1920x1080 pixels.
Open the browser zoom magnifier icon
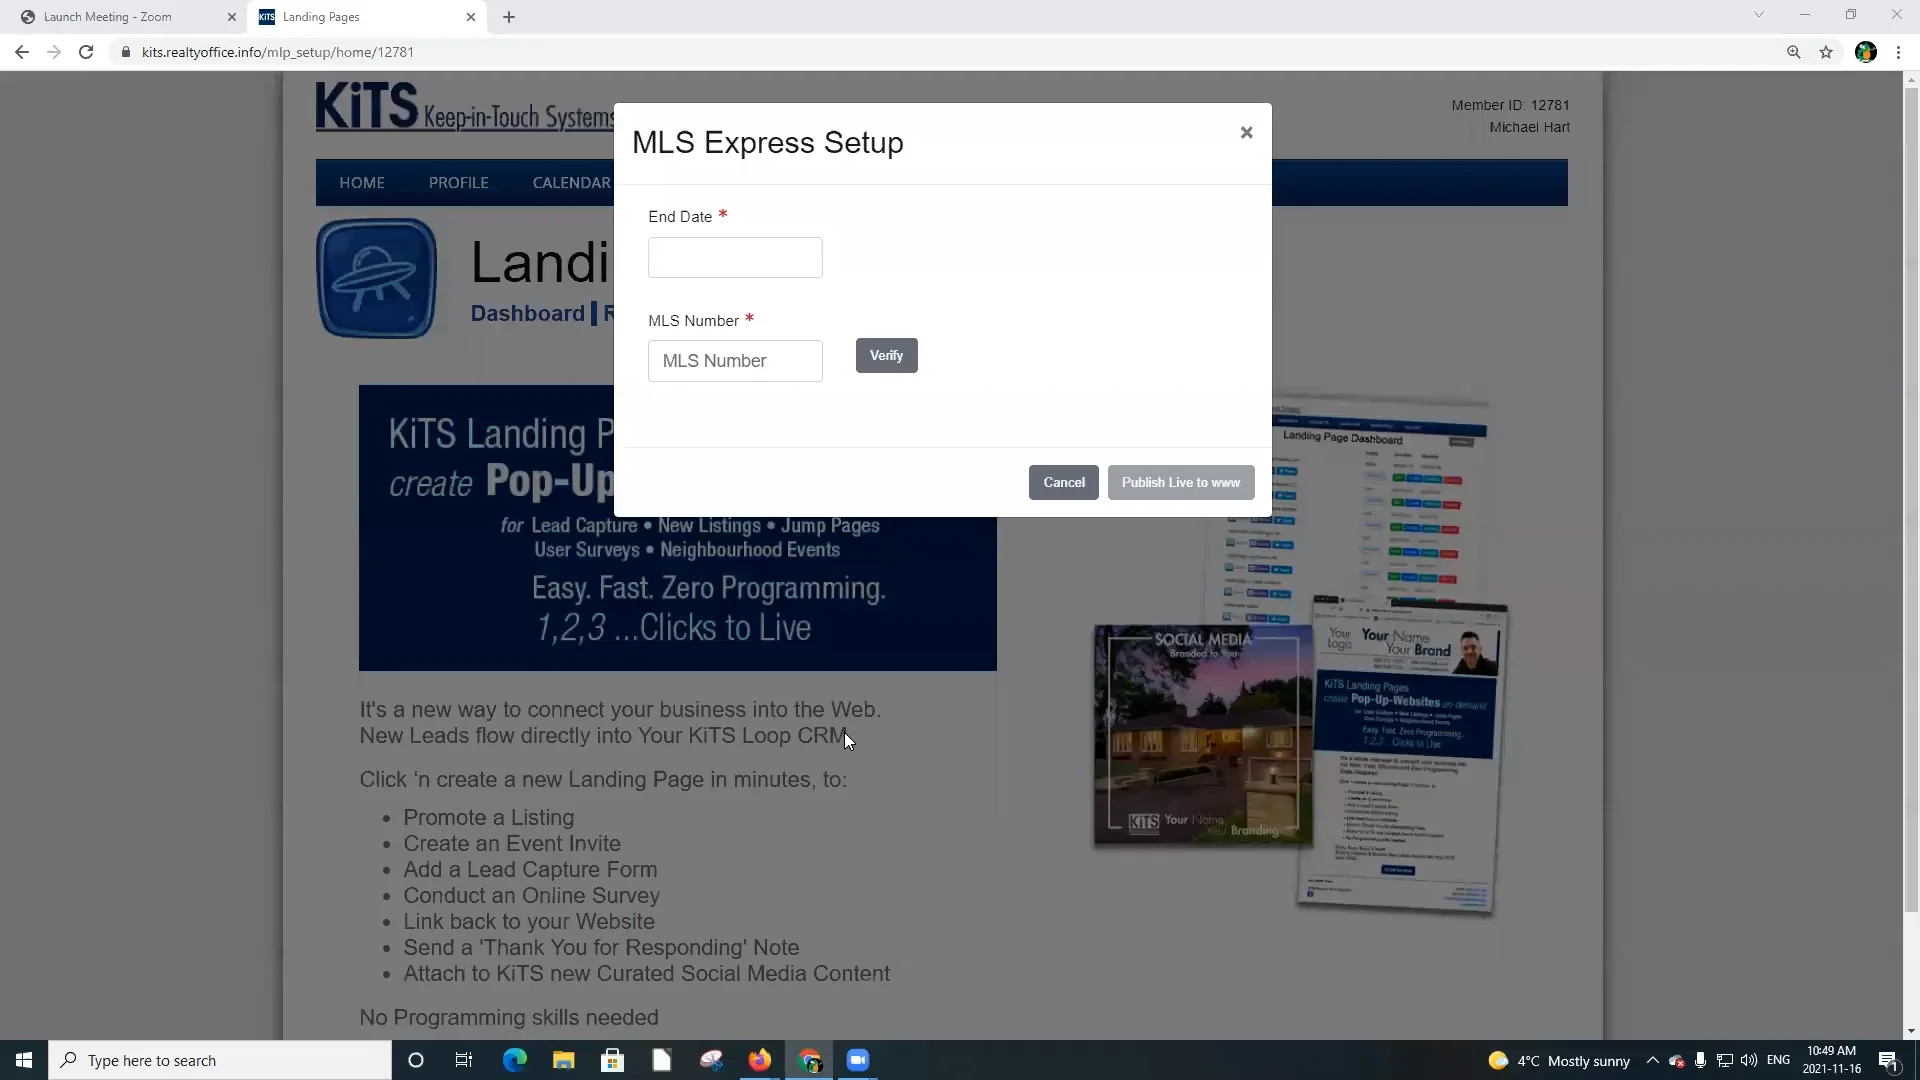tap(1794, 52)
